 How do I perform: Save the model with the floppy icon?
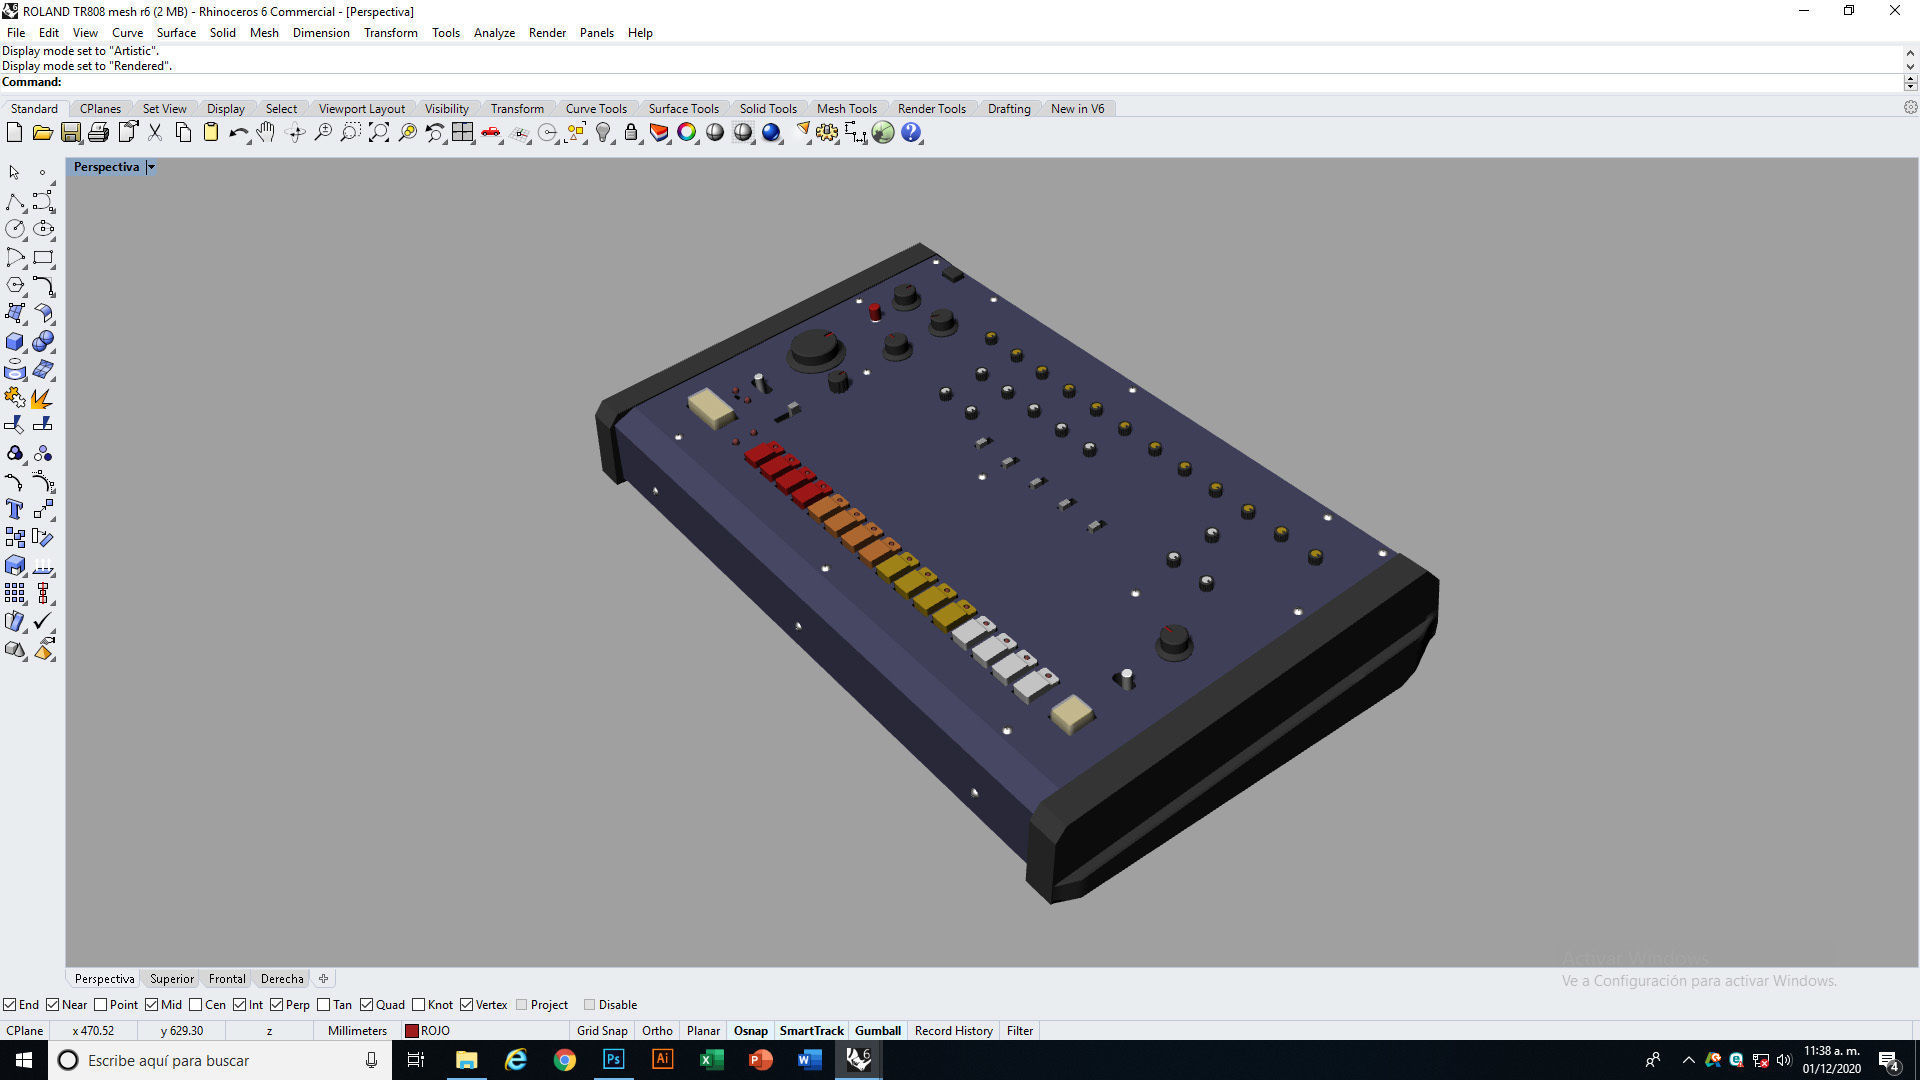click(70, 132)
